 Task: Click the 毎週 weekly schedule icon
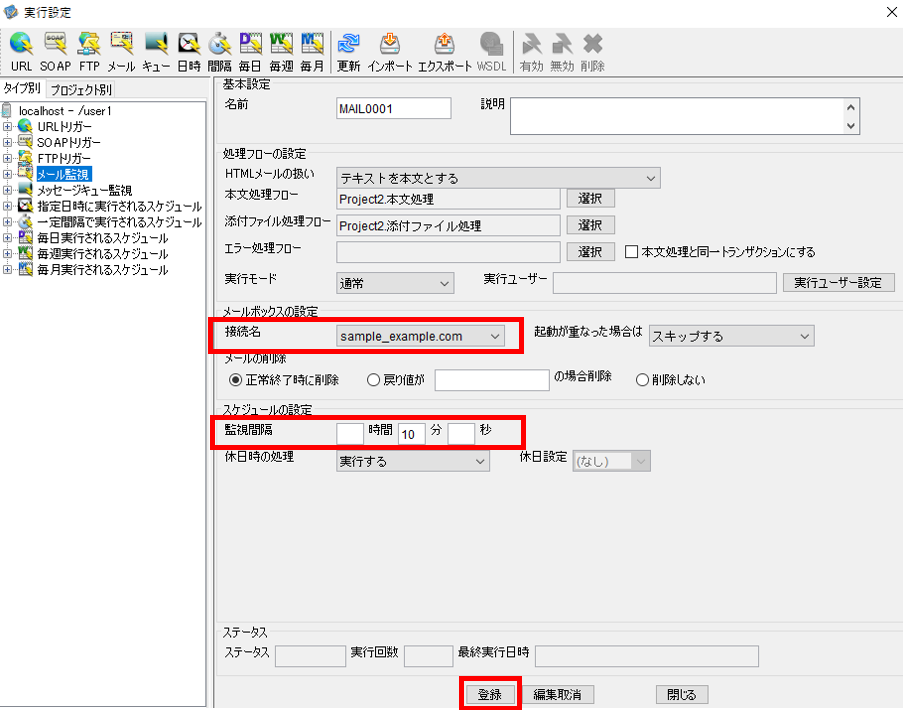coord(281,52)
